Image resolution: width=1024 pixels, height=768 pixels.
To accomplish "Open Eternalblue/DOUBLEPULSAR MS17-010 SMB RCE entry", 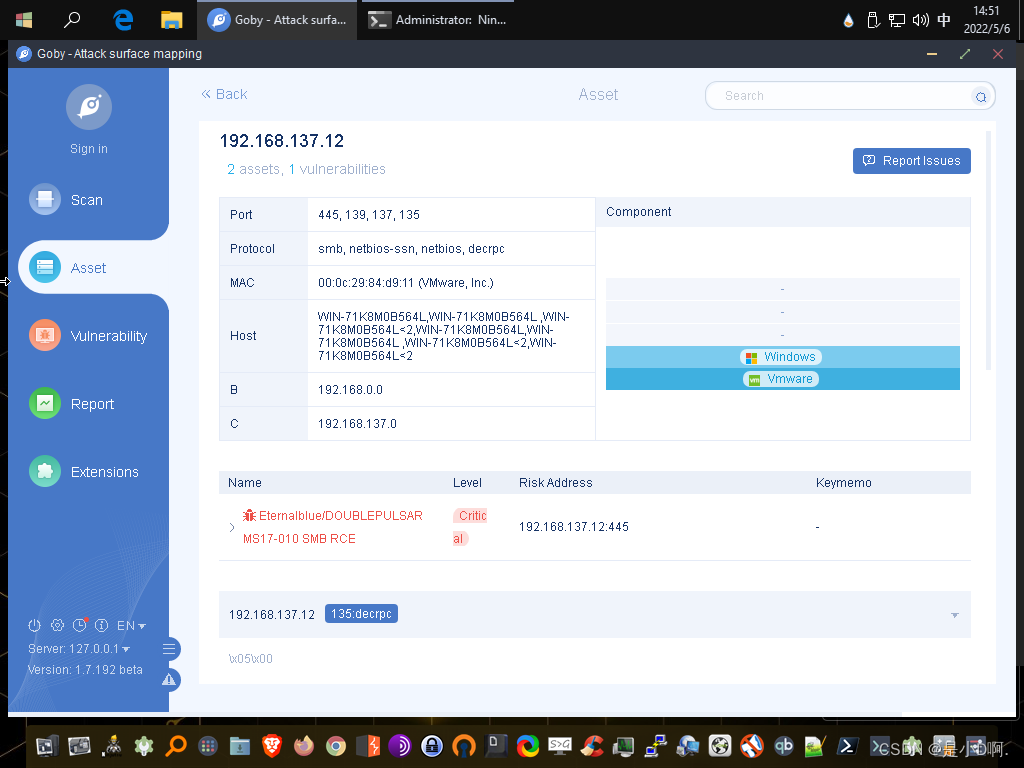I will [333, 527].
